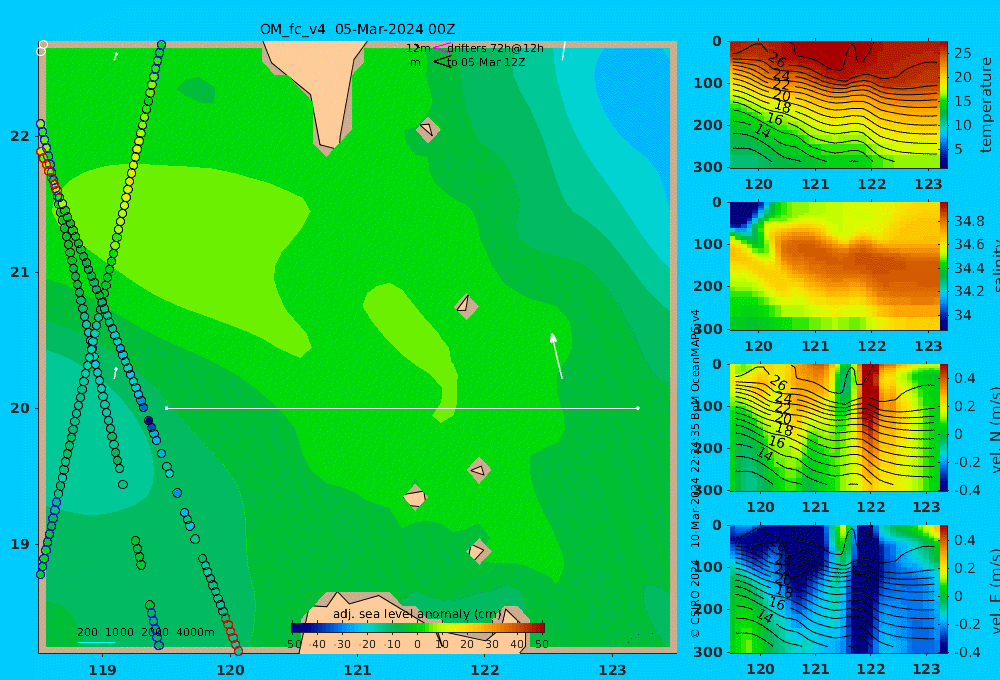Click the title 'OM_fc_v4 05-Mar-2024 00Z'
Screen dimensions: 1000x680
tap(358, 29)
